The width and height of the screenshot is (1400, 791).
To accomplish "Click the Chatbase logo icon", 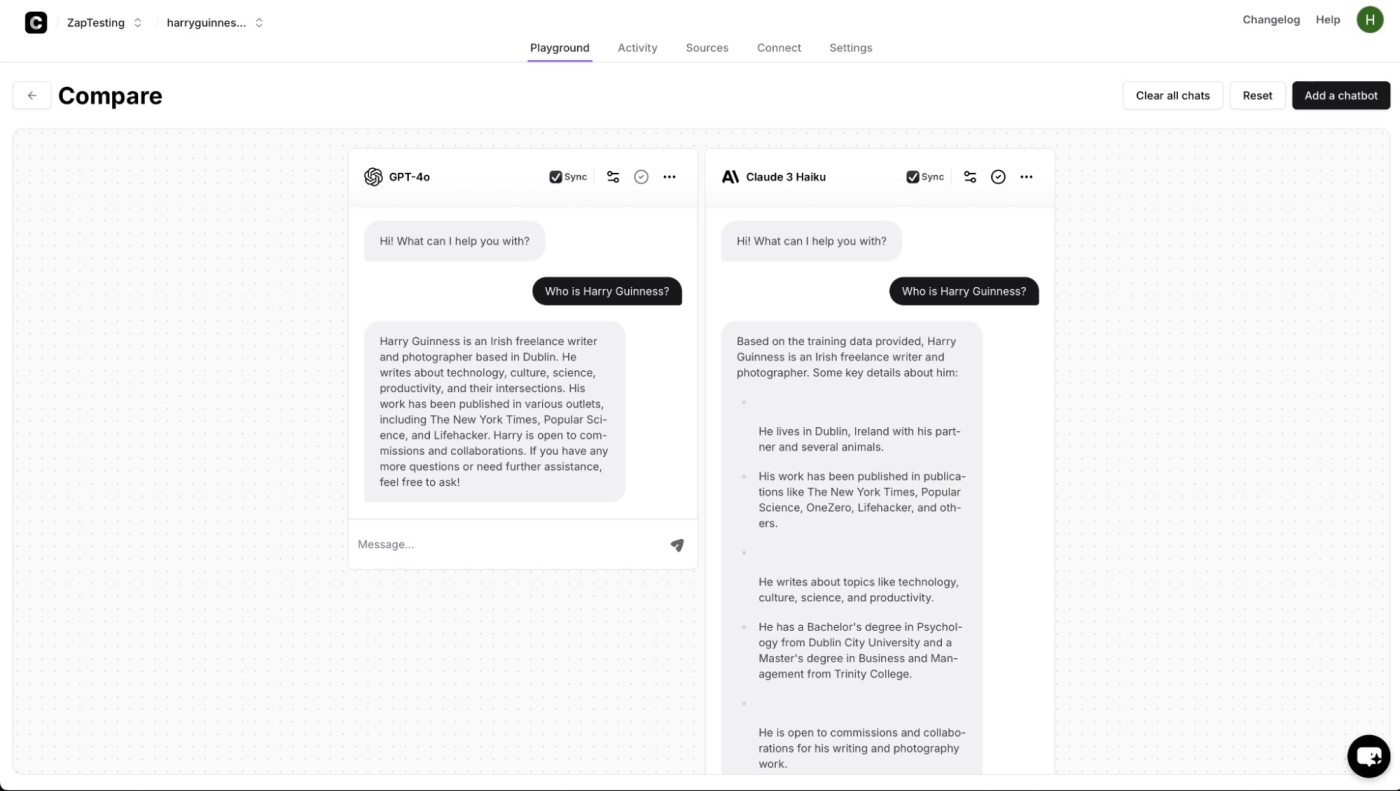I will coord(36,22).
